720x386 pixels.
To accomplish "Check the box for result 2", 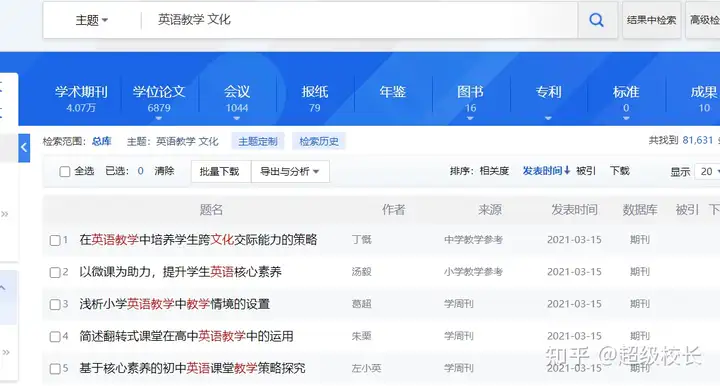I will coord(55,272).
